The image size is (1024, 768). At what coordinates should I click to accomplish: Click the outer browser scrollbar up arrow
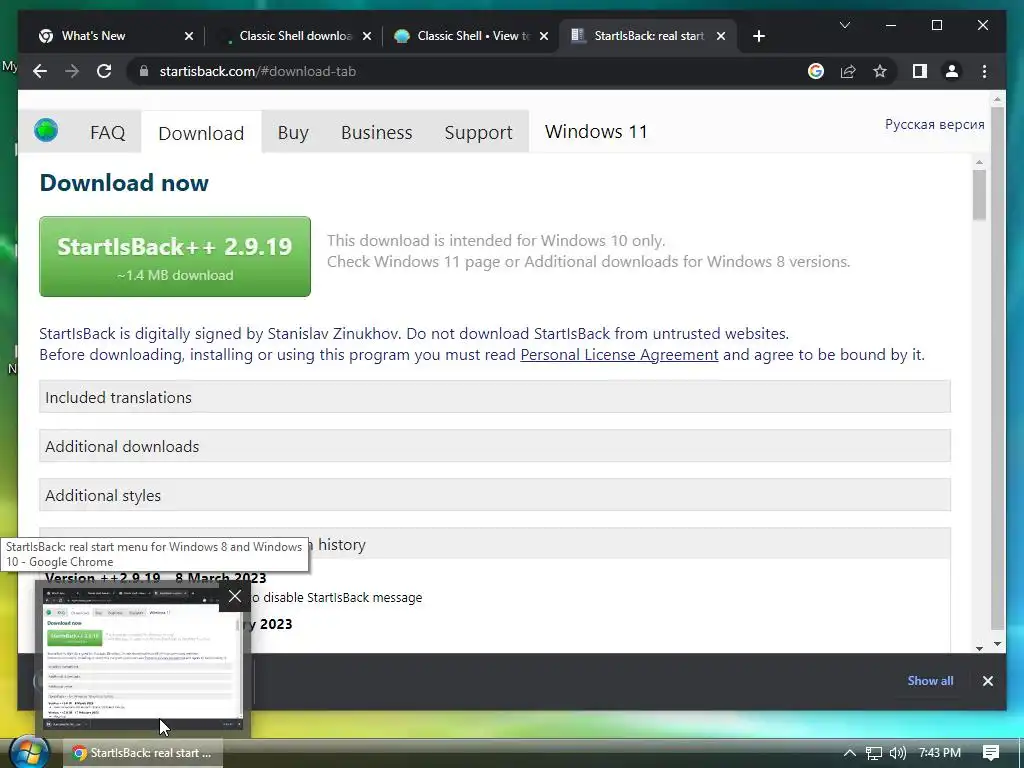point(997,100)
